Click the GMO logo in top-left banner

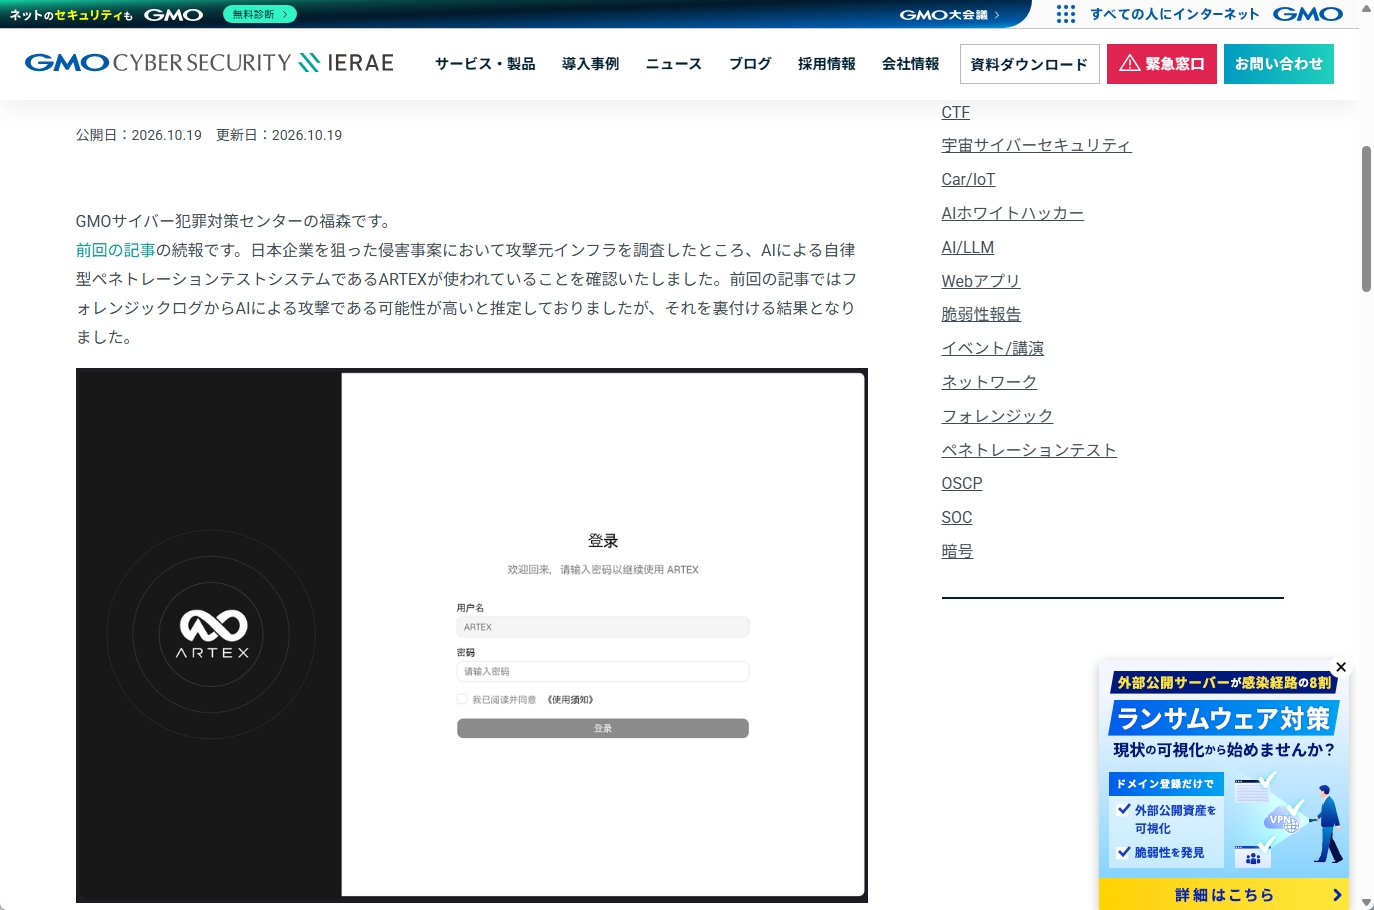173,15
